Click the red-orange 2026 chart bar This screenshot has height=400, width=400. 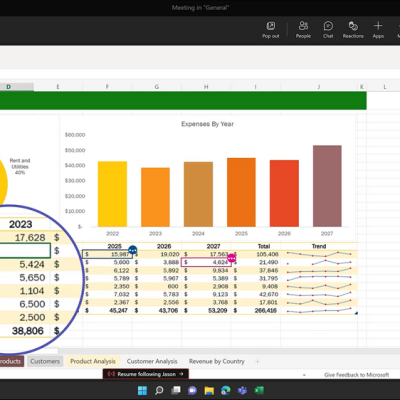tap(284, 193)
